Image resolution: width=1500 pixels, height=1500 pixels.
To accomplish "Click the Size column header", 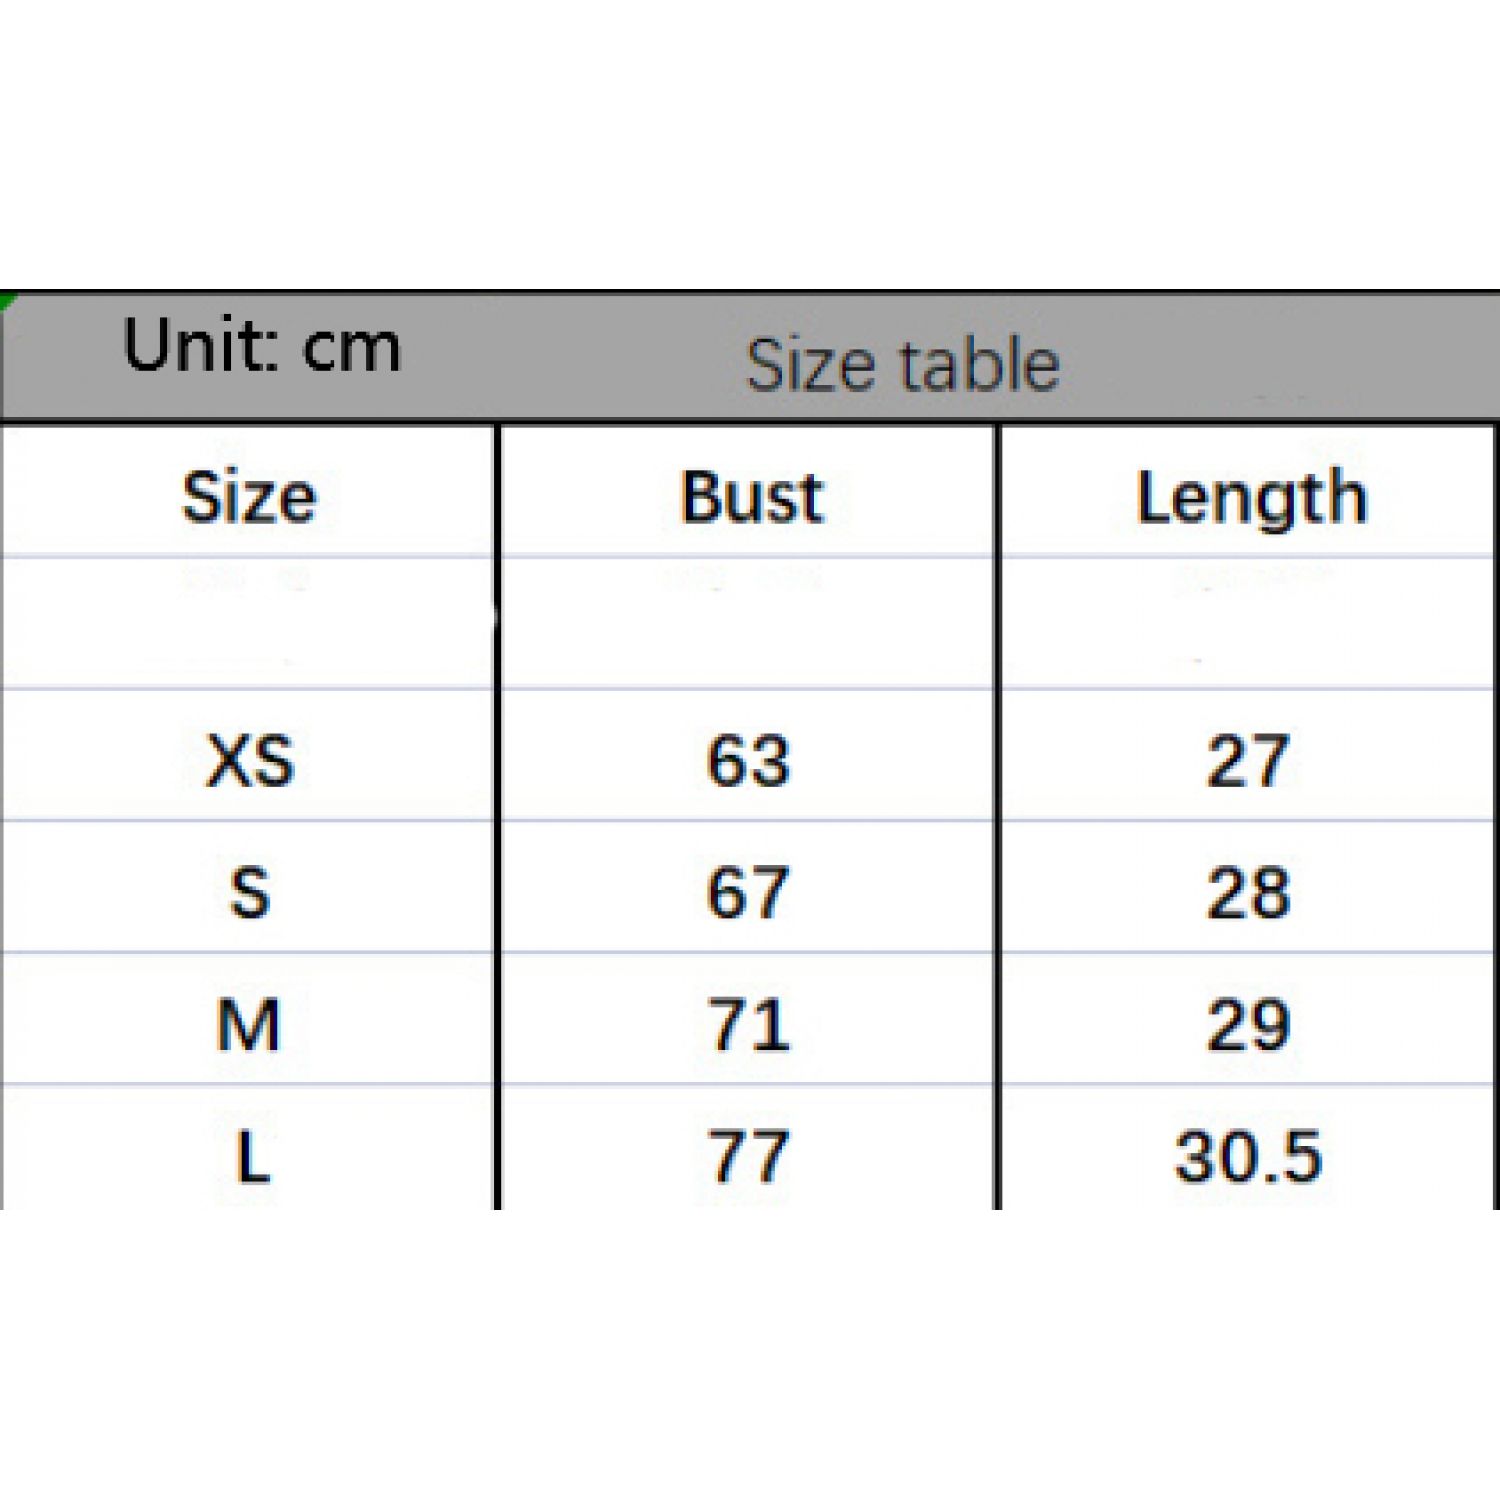I will 249,497.
